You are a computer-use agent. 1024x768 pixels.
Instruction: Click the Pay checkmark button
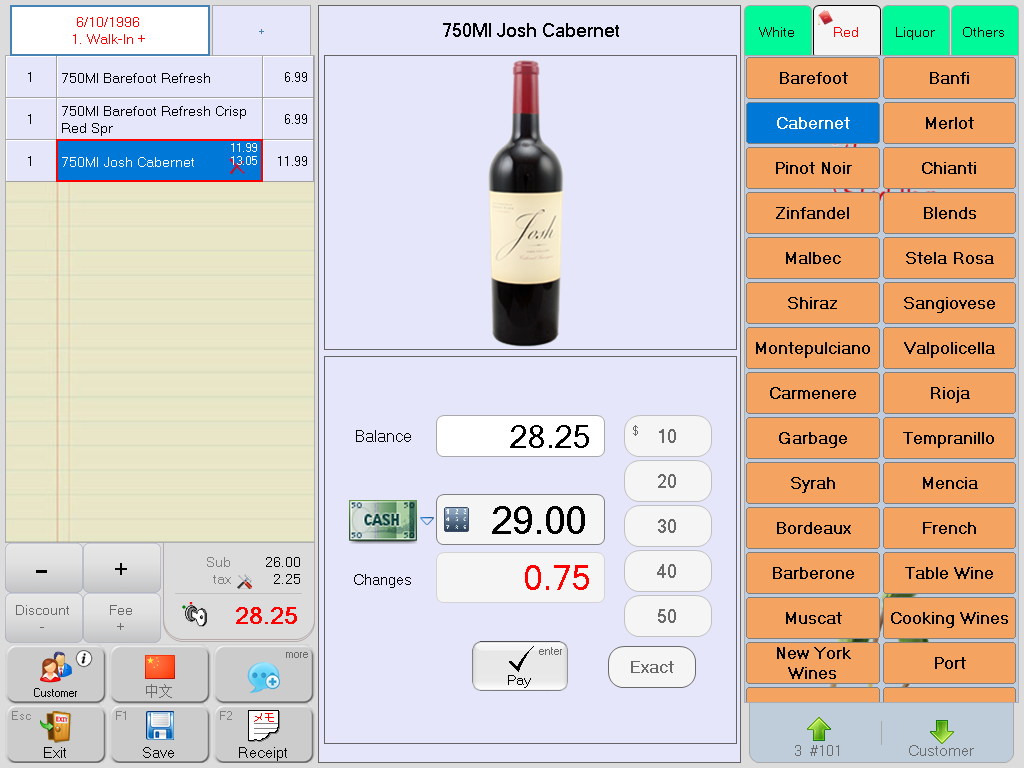520,666
